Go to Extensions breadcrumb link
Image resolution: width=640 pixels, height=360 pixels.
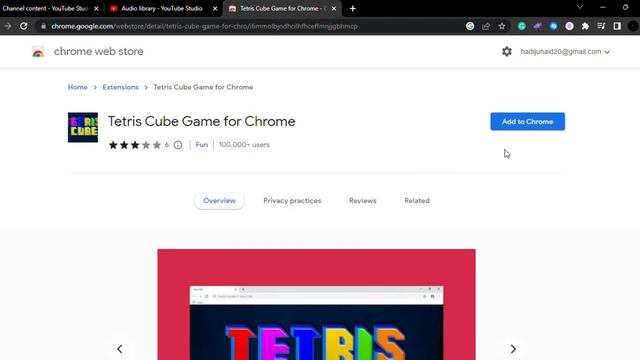[120, 87]
